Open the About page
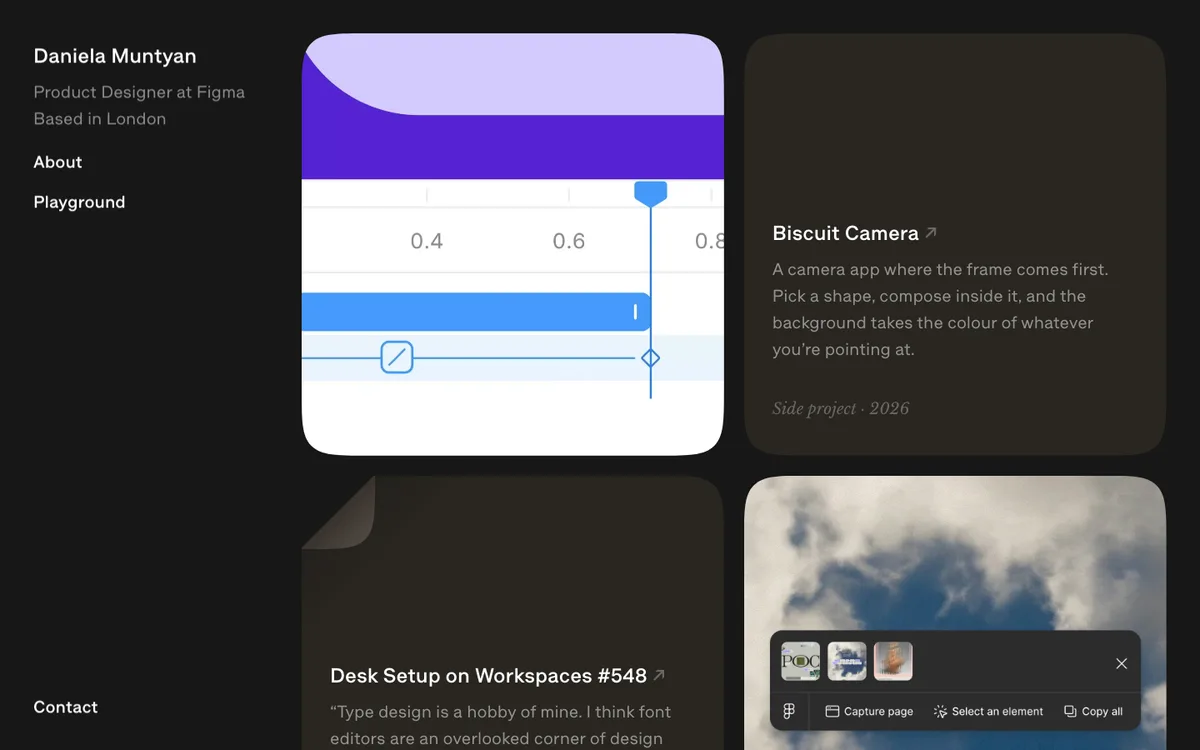 (x=58, y=162)
